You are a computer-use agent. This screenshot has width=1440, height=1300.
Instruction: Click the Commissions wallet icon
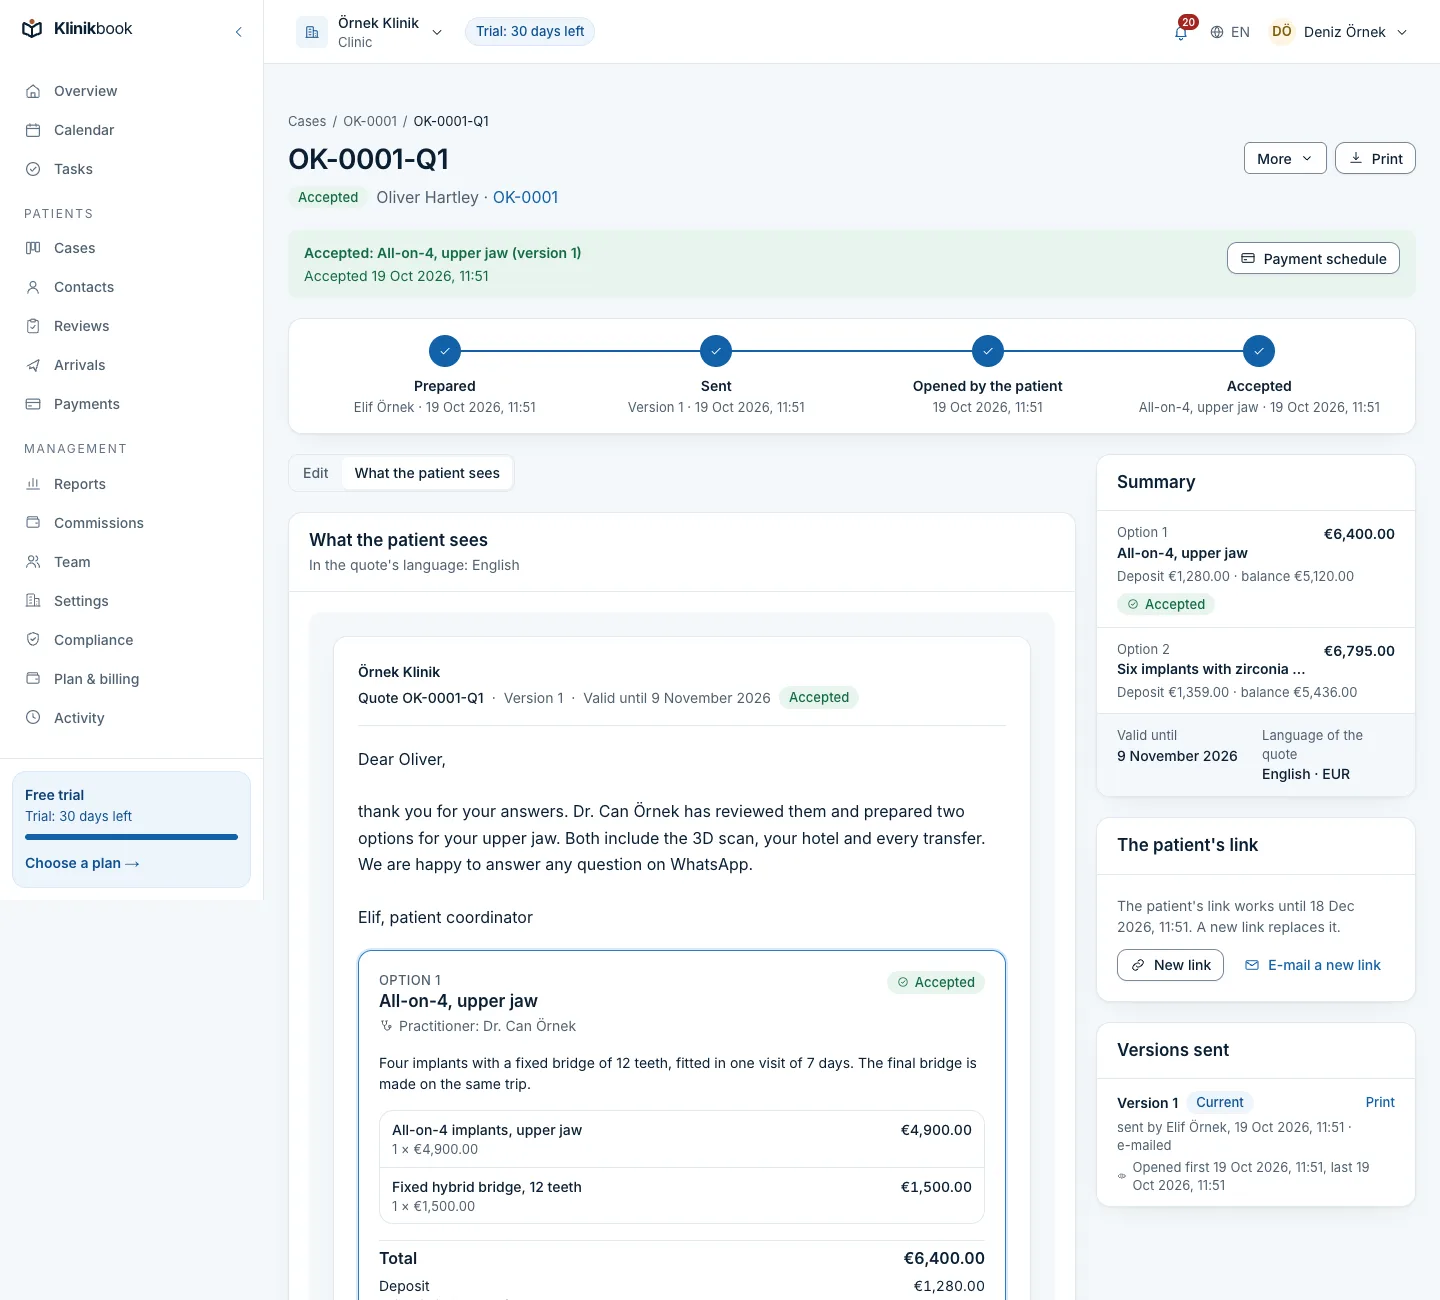[x=33, y=523]
